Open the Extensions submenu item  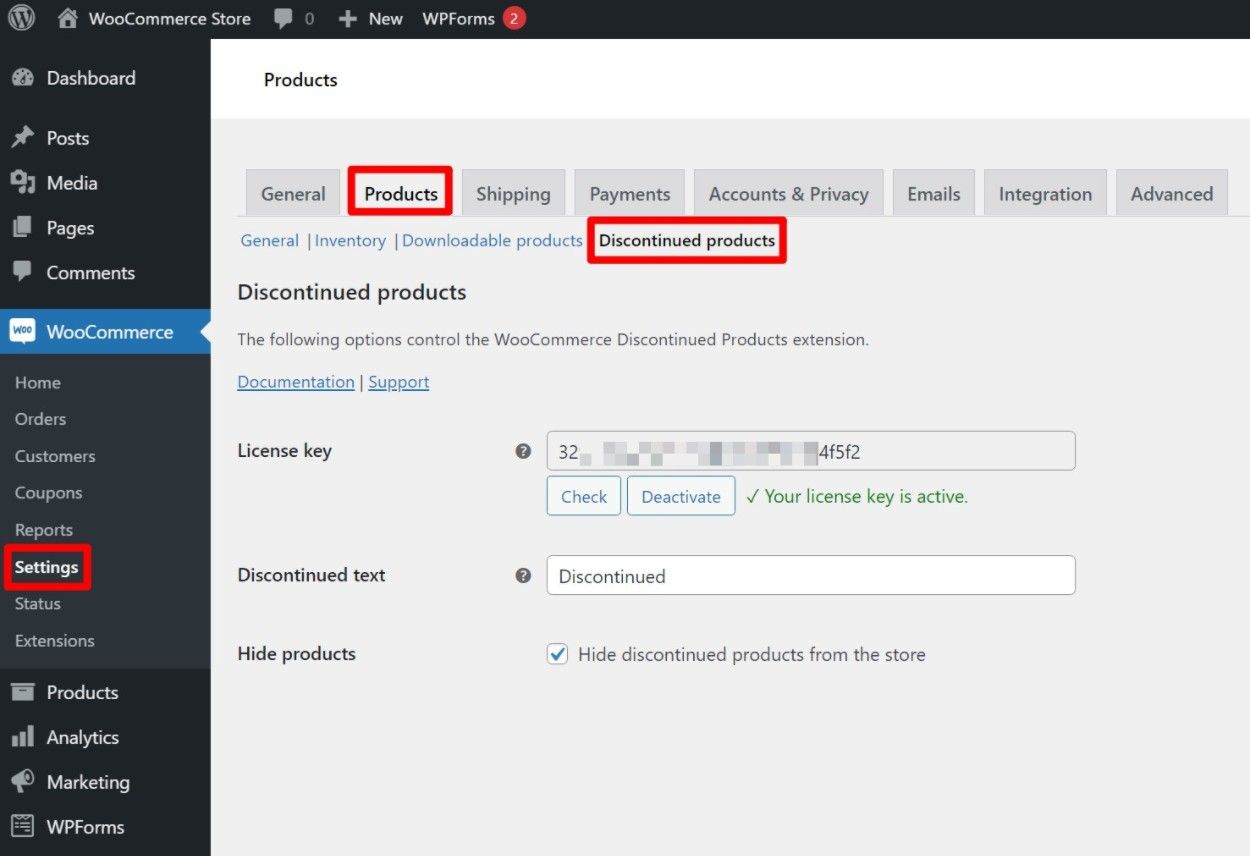[55, 641]
